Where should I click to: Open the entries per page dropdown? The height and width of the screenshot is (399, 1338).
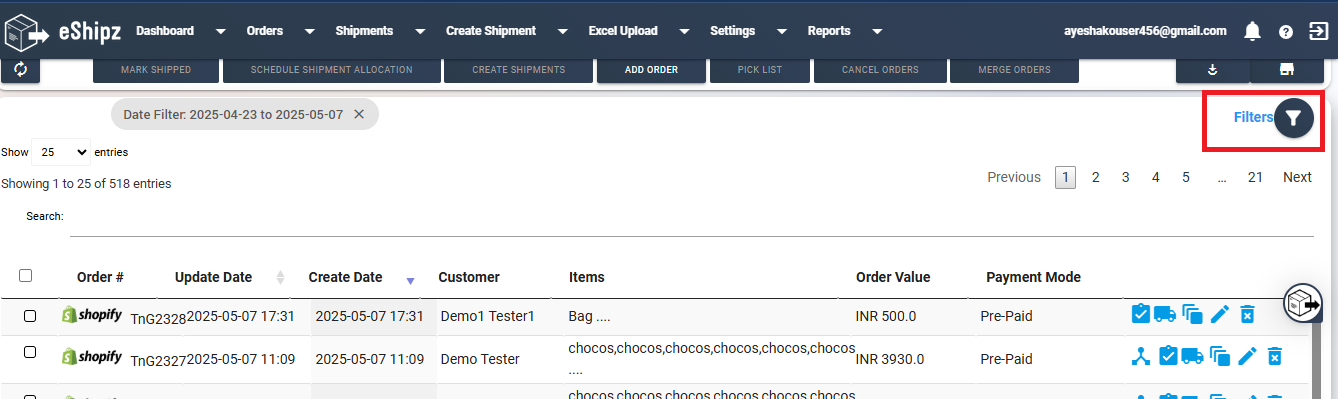click(x=61, y=153)
